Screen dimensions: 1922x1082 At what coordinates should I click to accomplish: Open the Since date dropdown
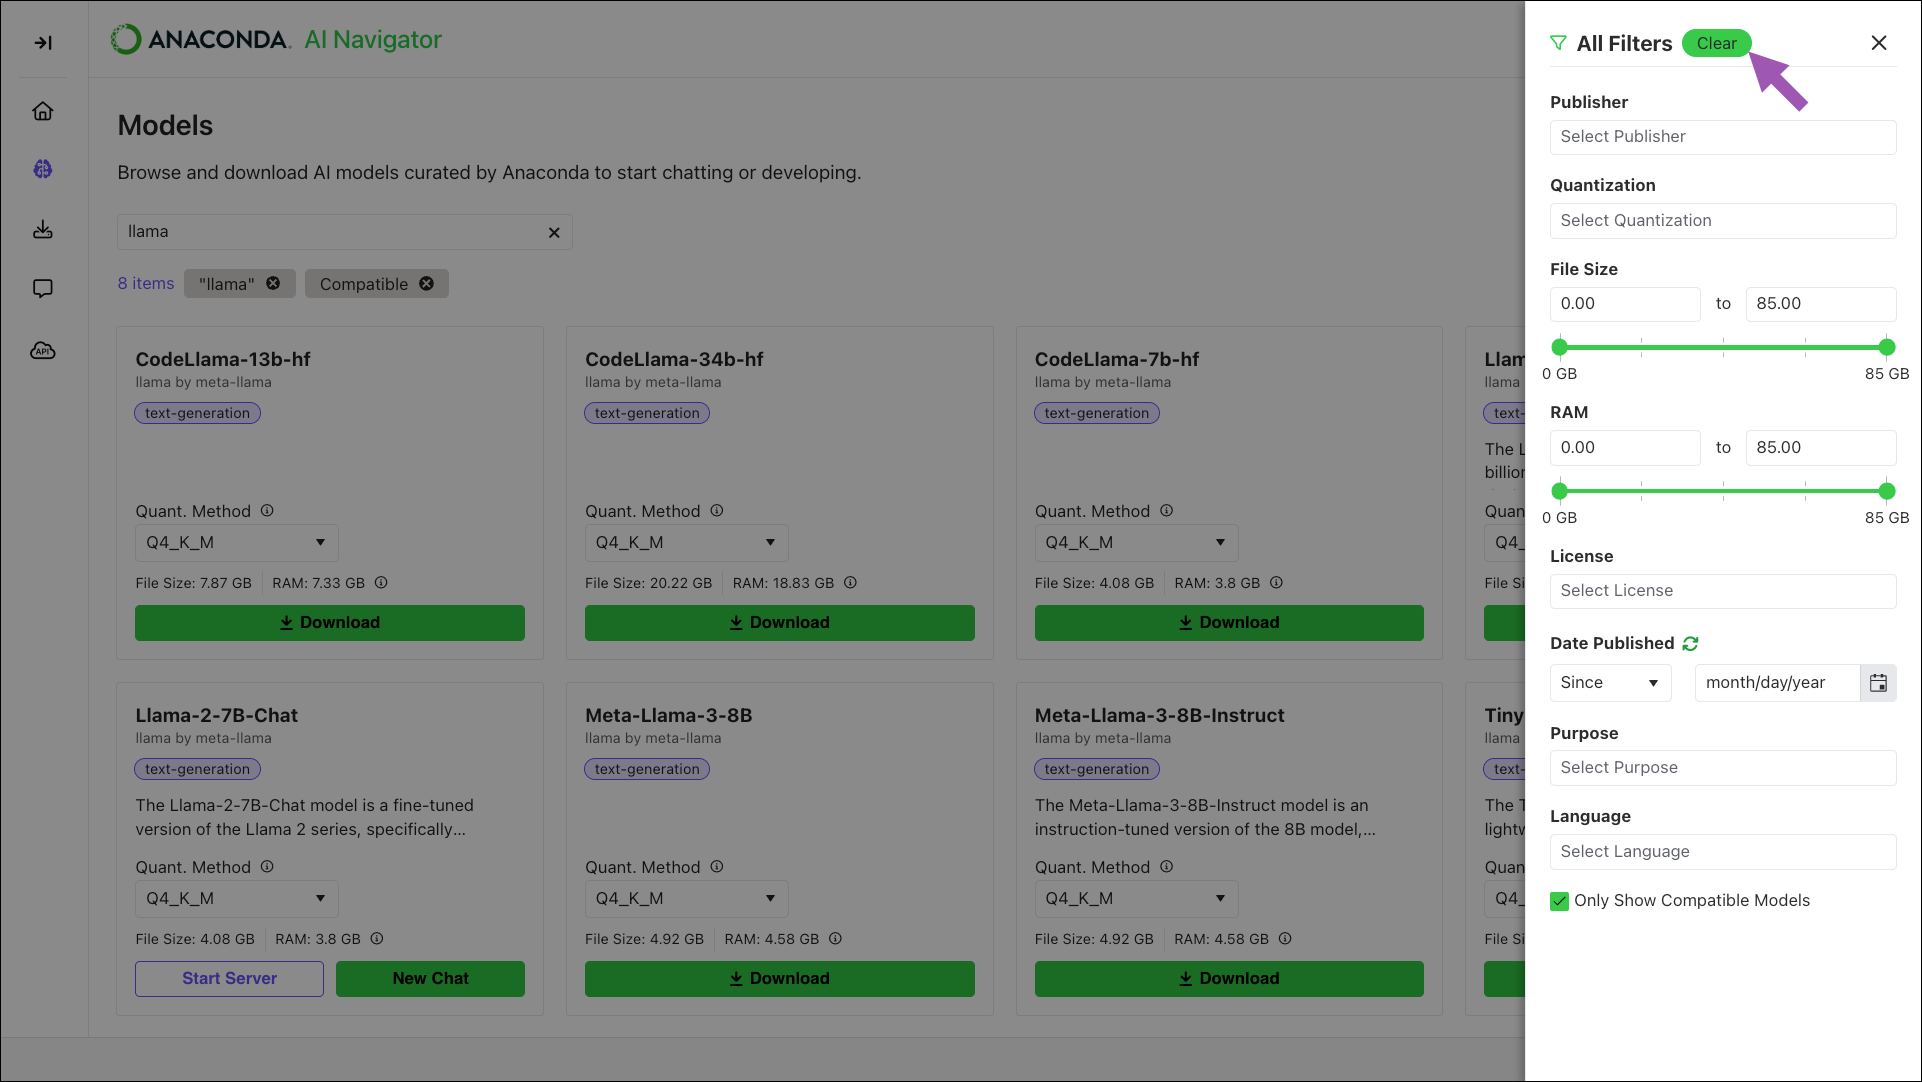1610,682
